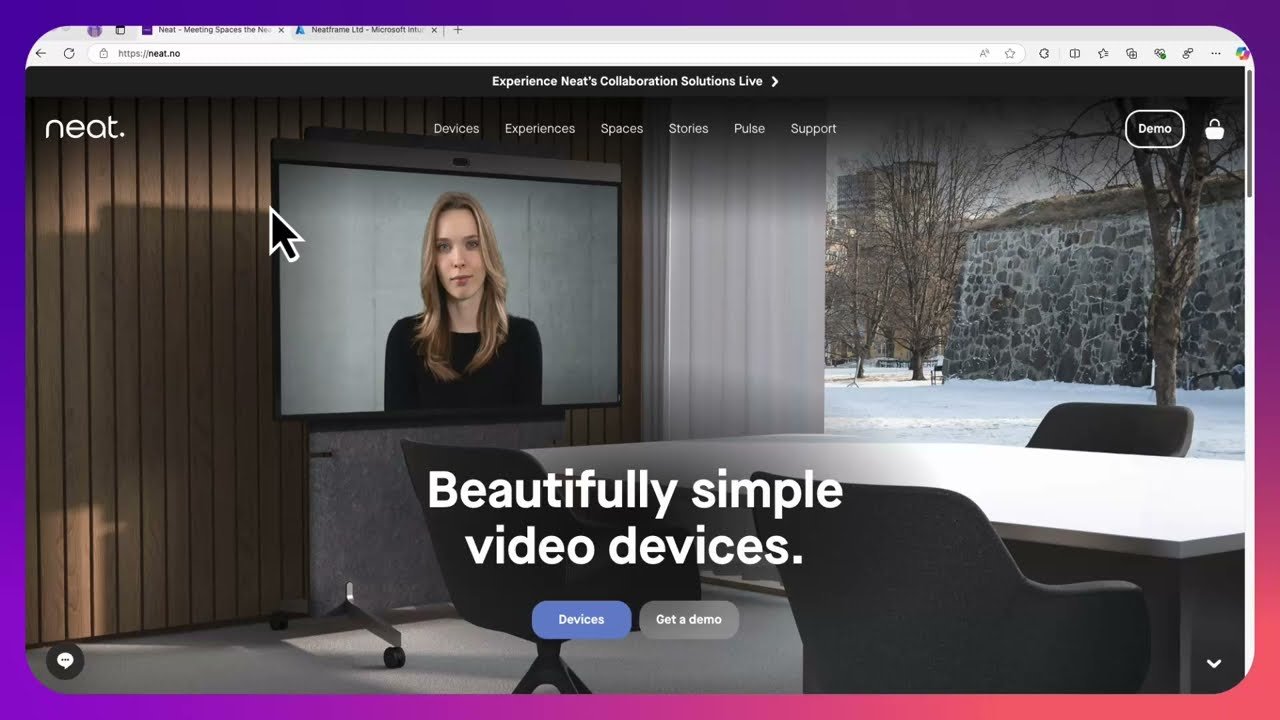Click the site permissions lock icon

106,53
